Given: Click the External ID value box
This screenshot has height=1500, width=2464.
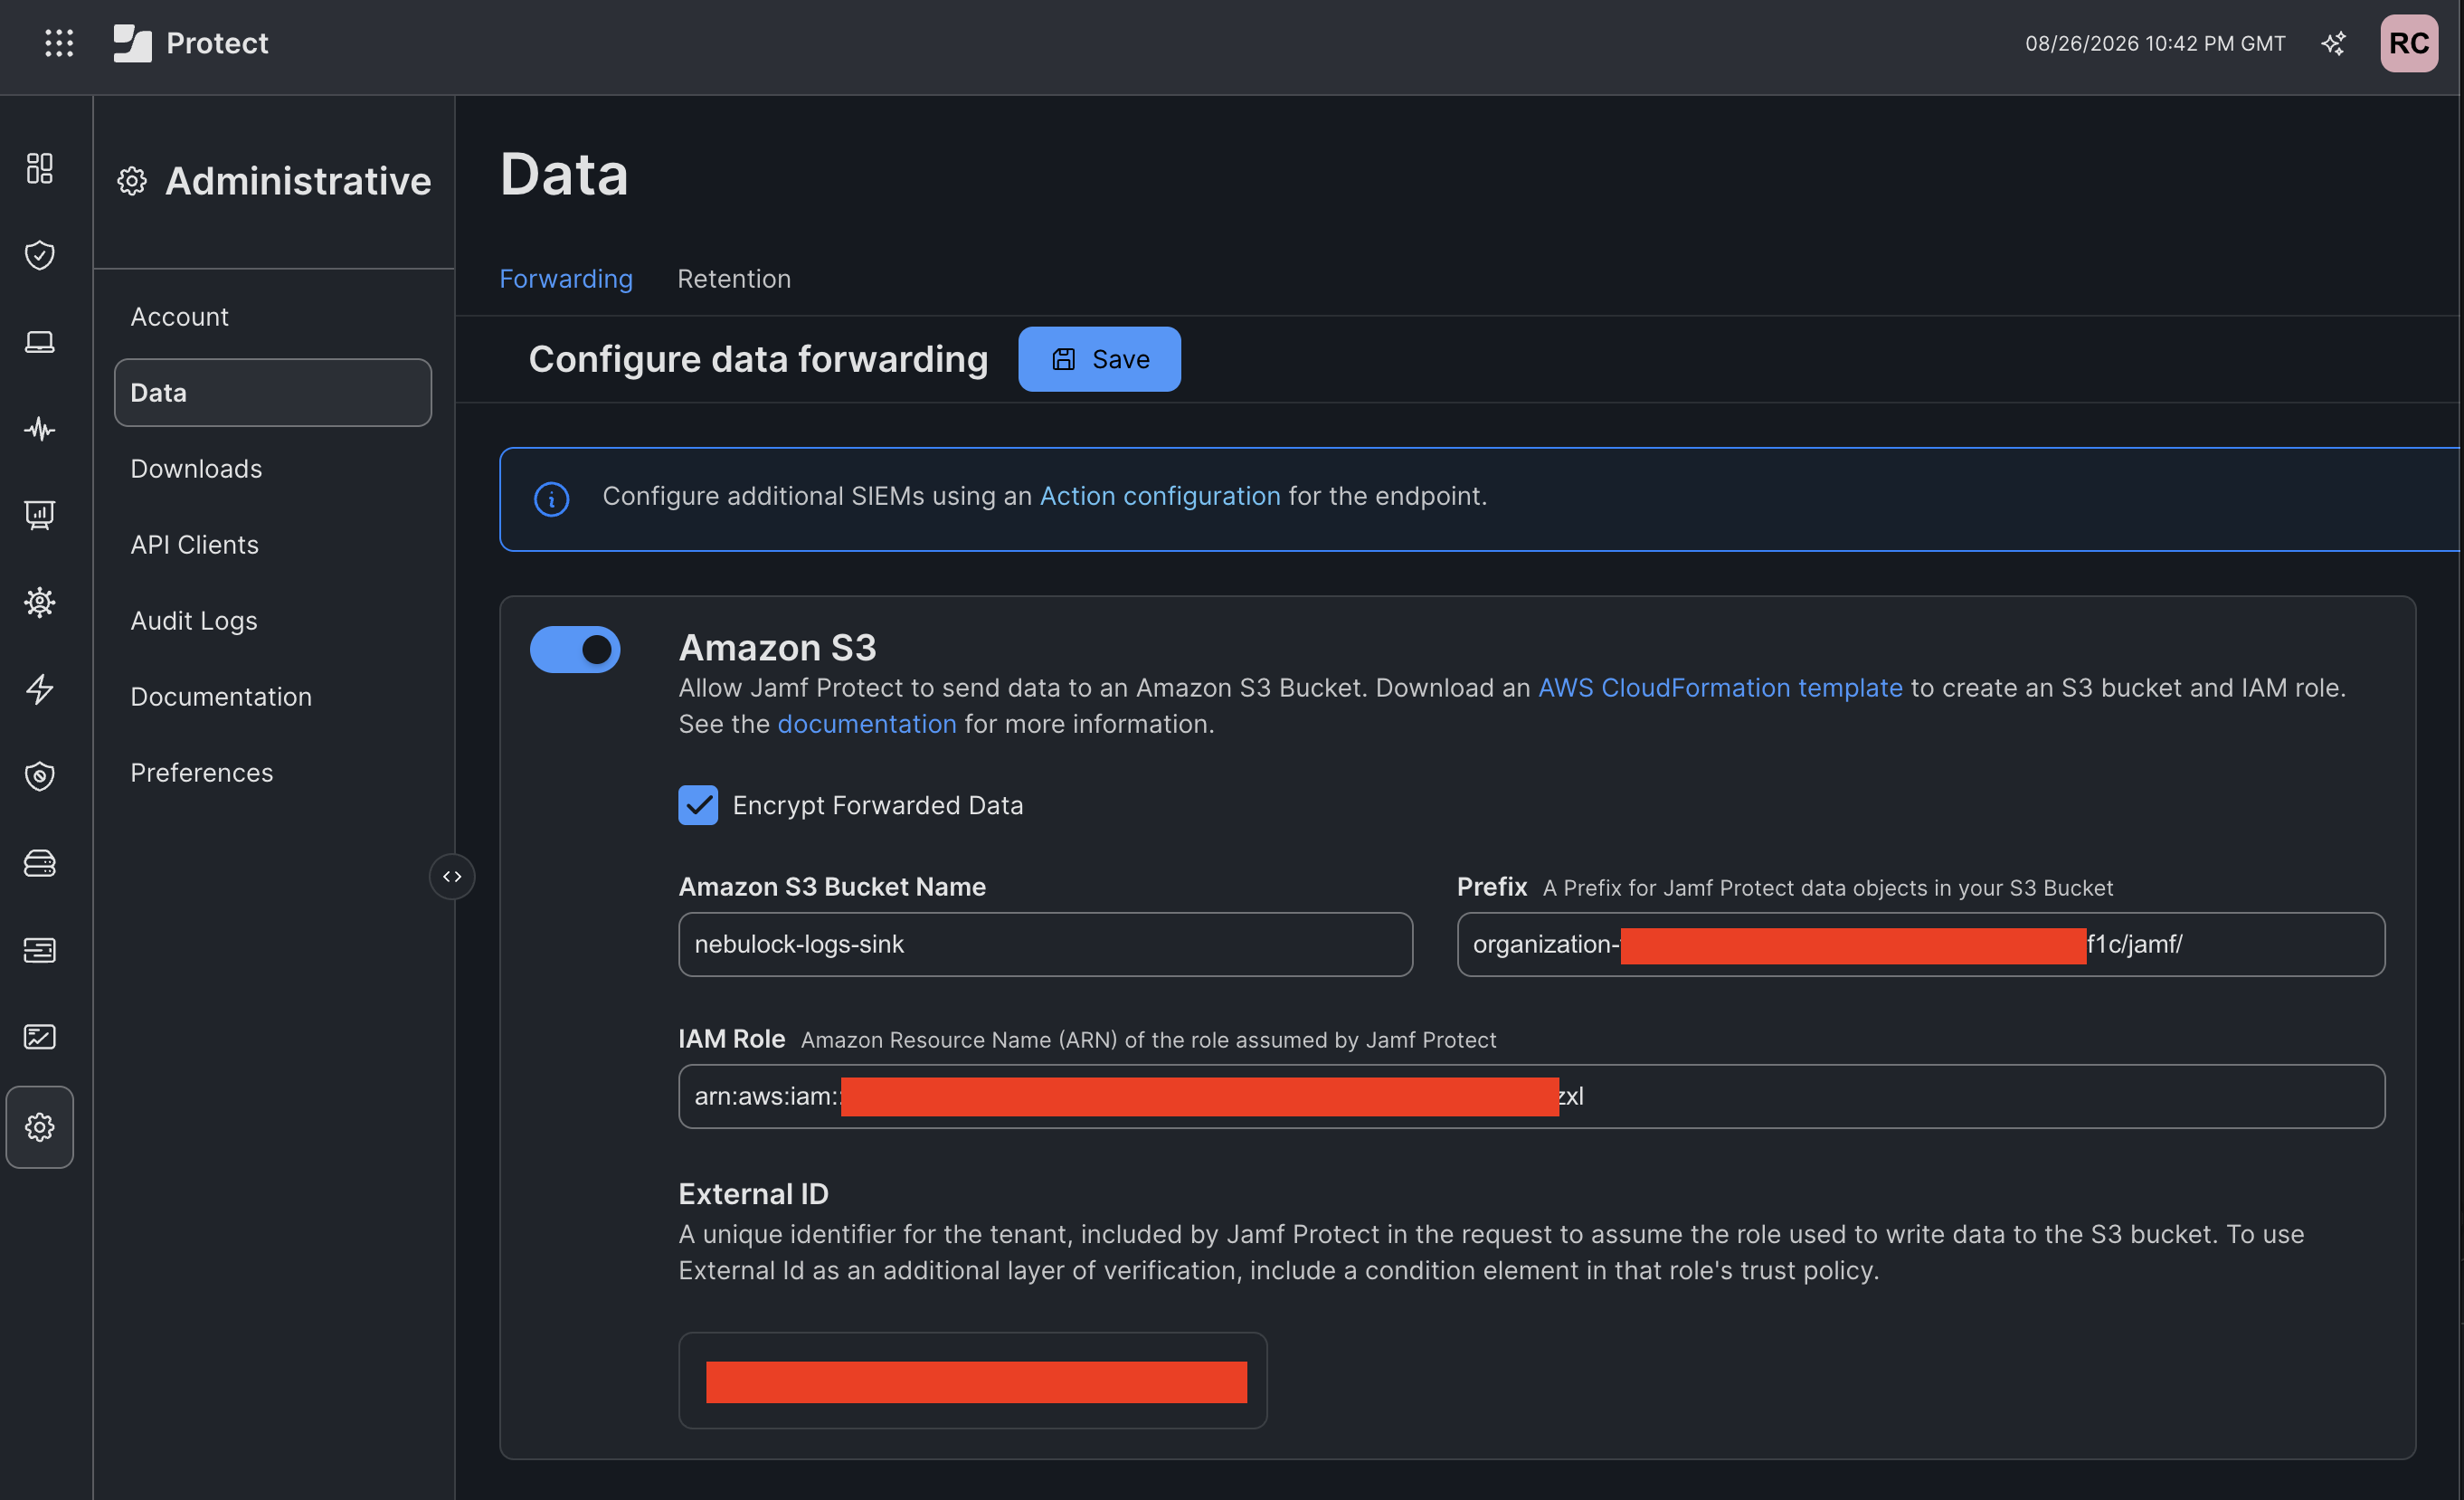Looking at the screenshot, I should (x=972, y=1380).
